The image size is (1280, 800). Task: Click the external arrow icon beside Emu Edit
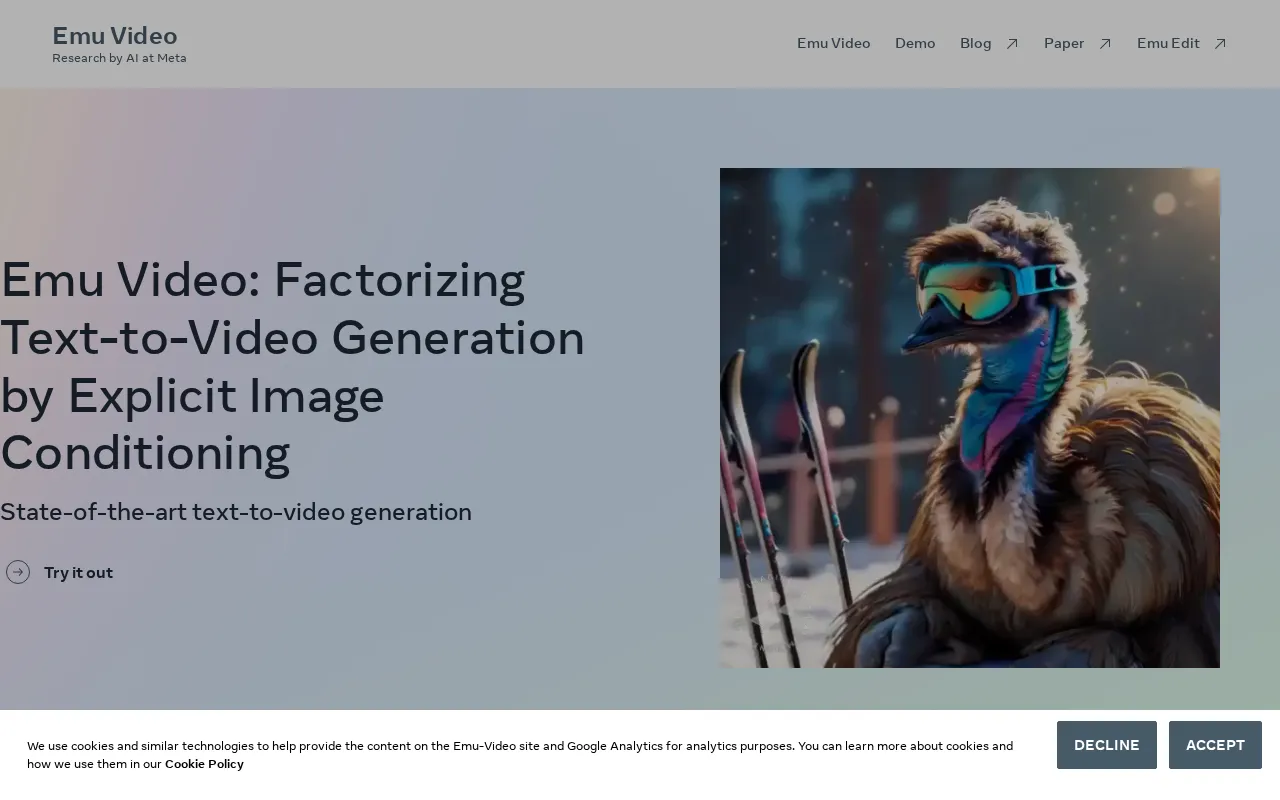[1220, 44]
